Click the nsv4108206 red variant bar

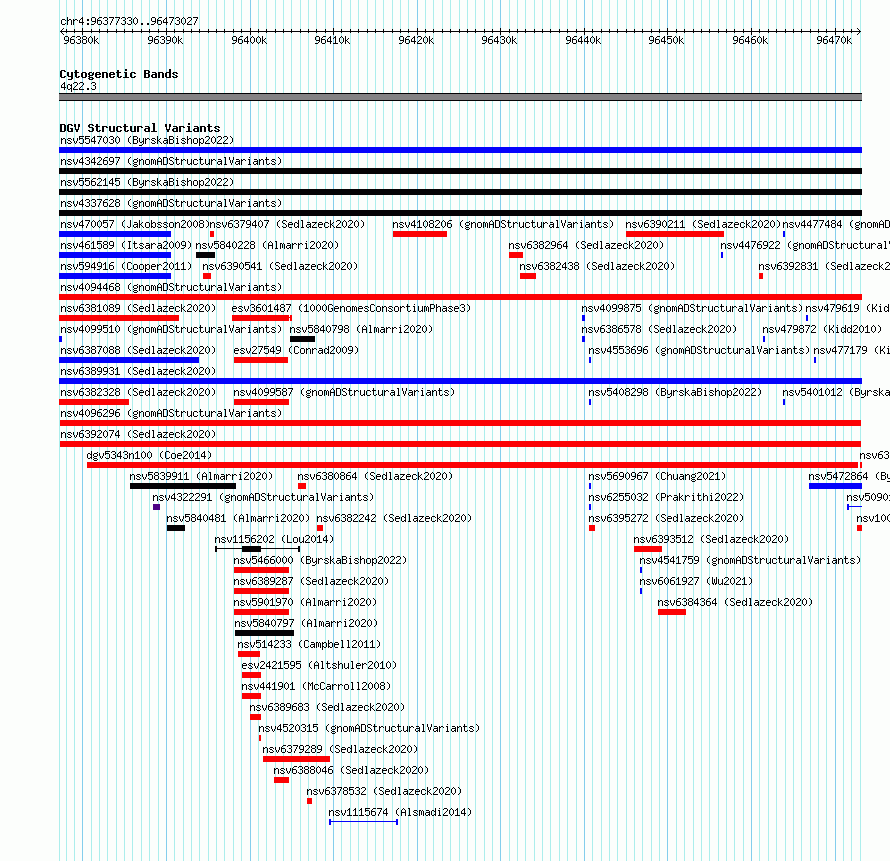point(419,234)
